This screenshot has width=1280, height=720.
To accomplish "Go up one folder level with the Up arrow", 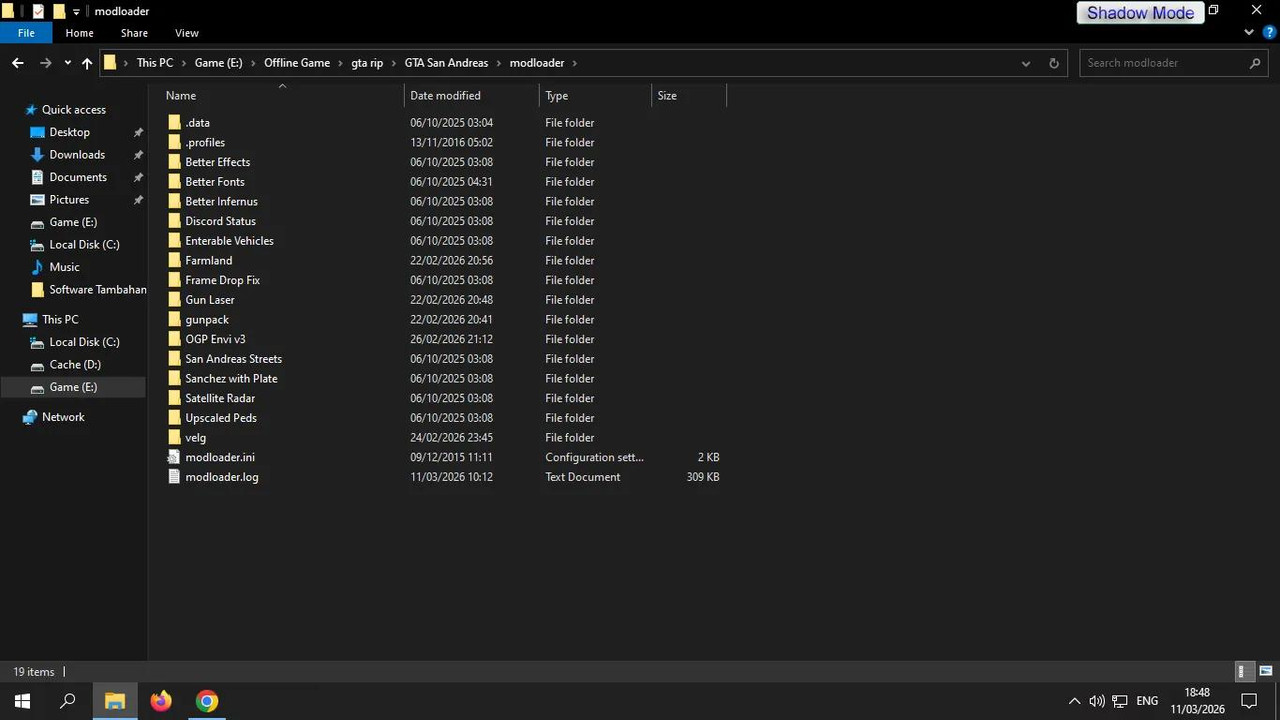I will click(x=87, y=63).
